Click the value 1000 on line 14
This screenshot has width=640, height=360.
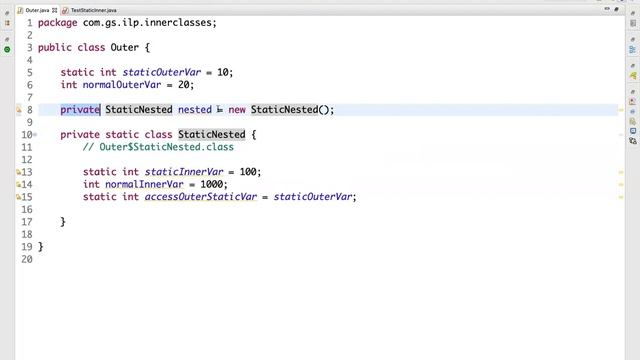211,184
